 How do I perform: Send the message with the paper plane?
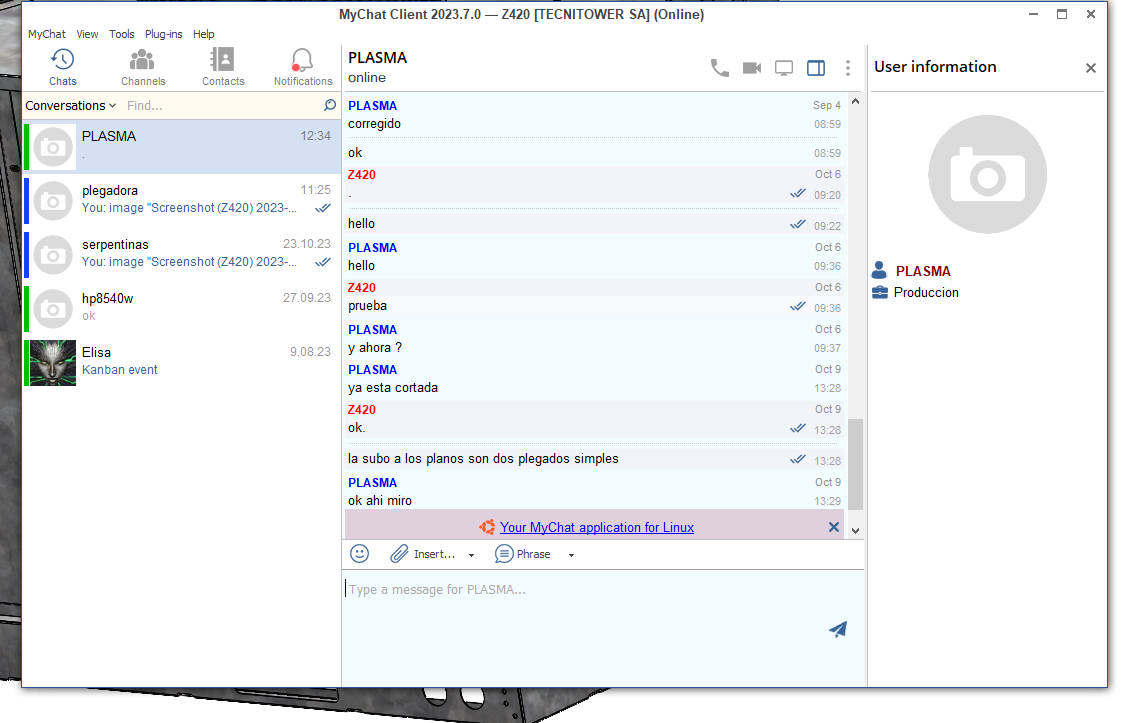tap(838, 629)
